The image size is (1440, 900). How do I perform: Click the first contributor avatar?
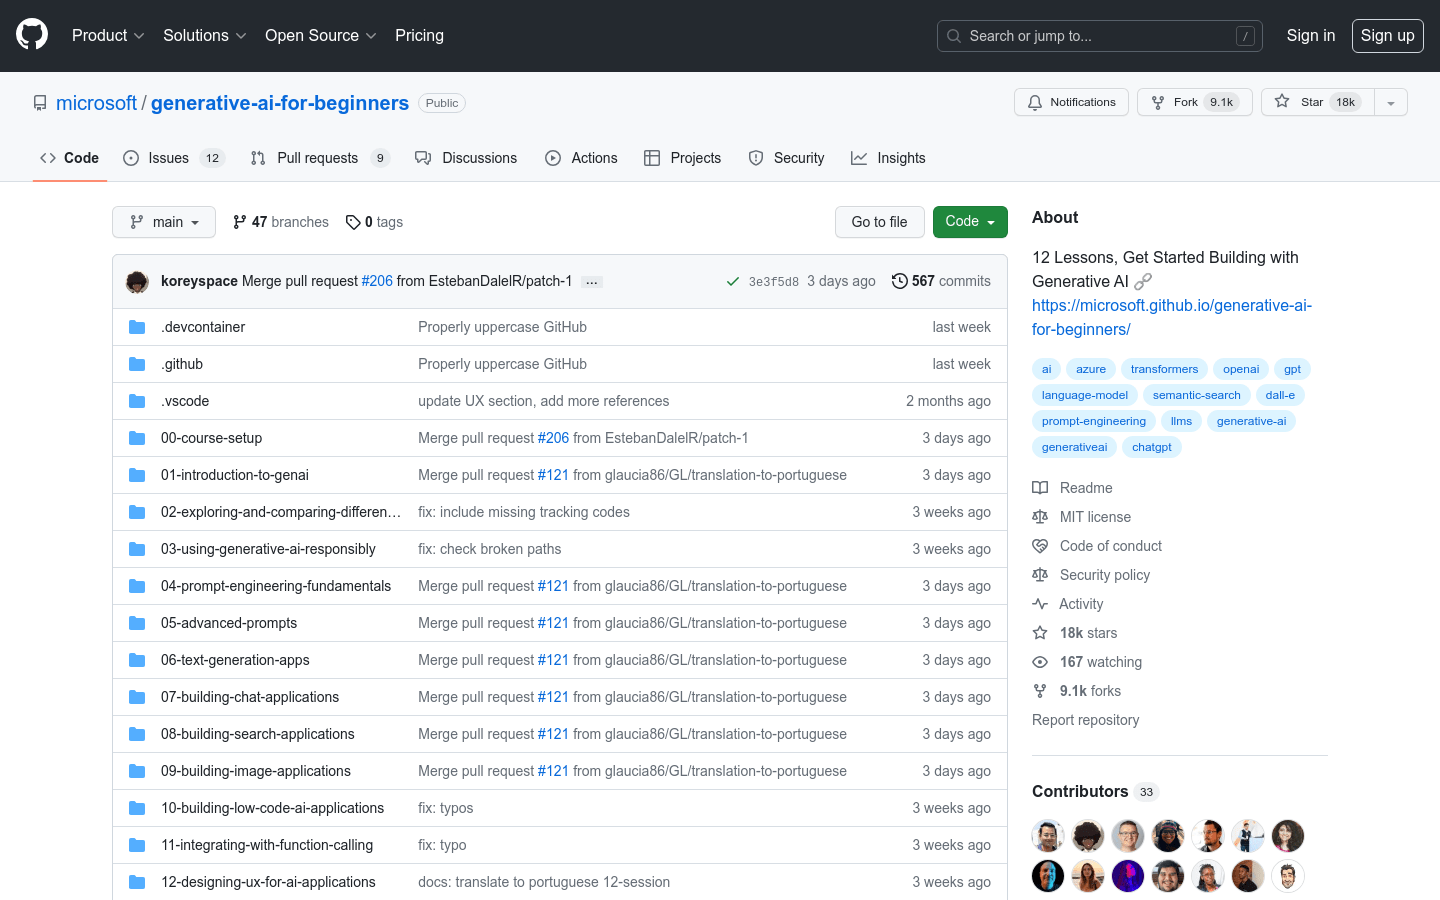[x=1047, y=835]
